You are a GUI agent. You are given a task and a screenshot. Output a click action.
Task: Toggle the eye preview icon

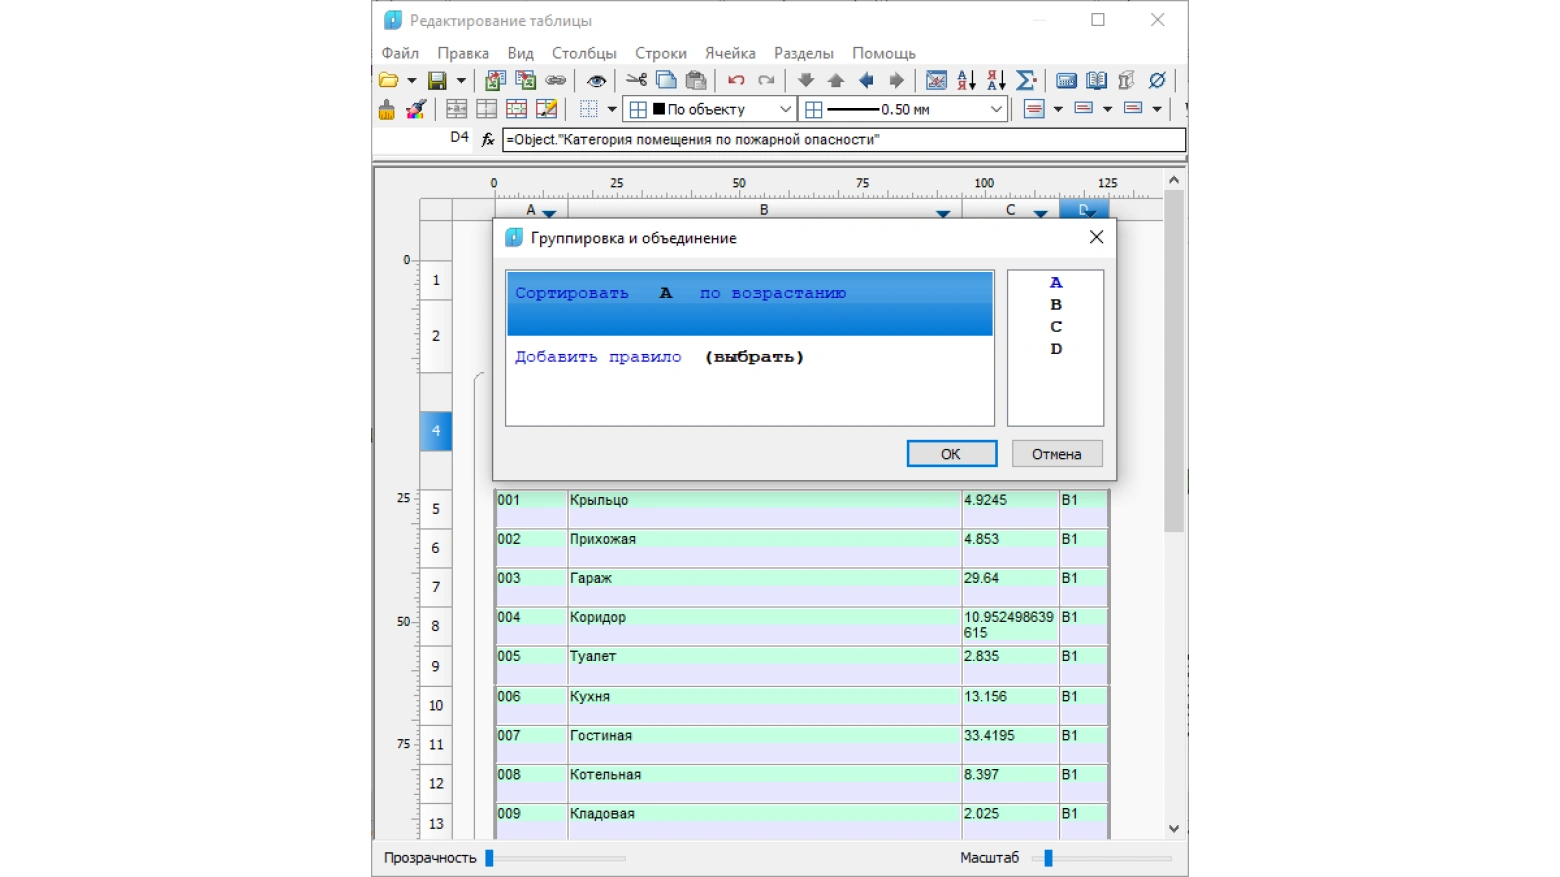[x=596, y=81]
